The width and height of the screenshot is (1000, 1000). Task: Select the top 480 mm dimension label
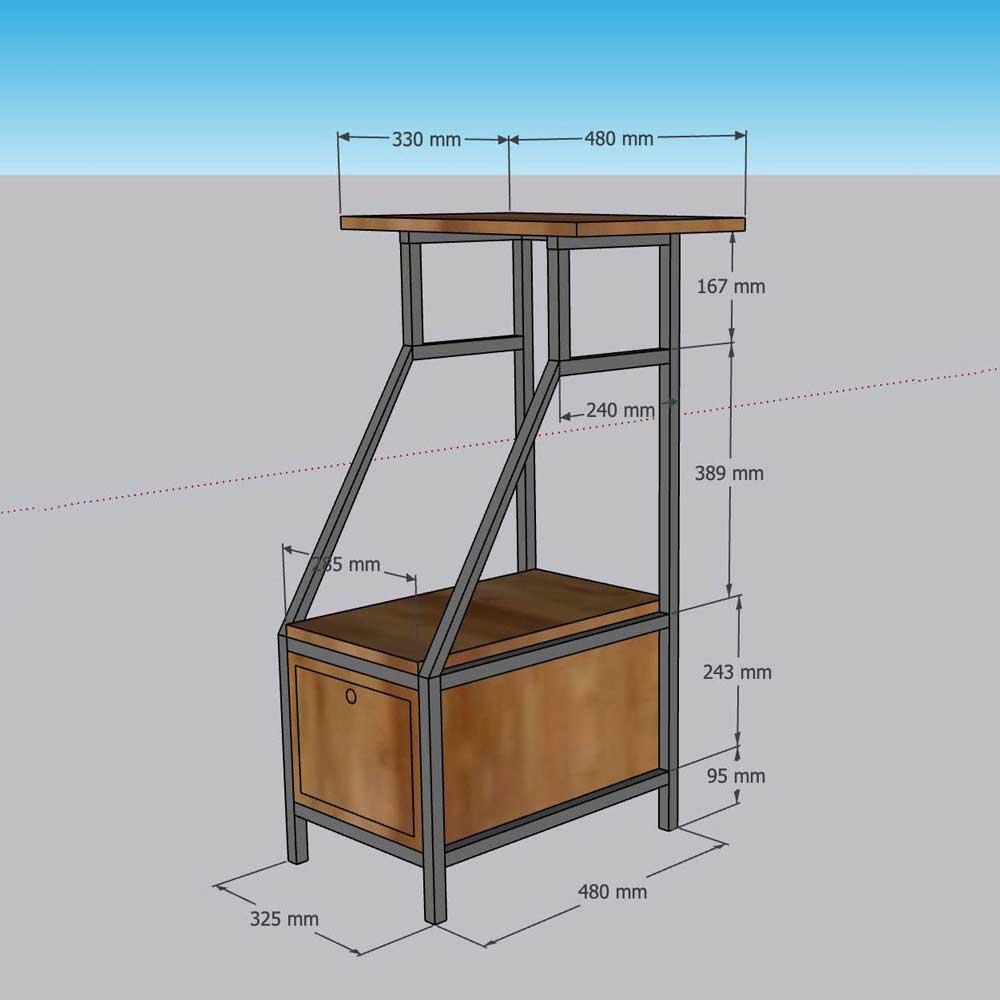[619, 138]
